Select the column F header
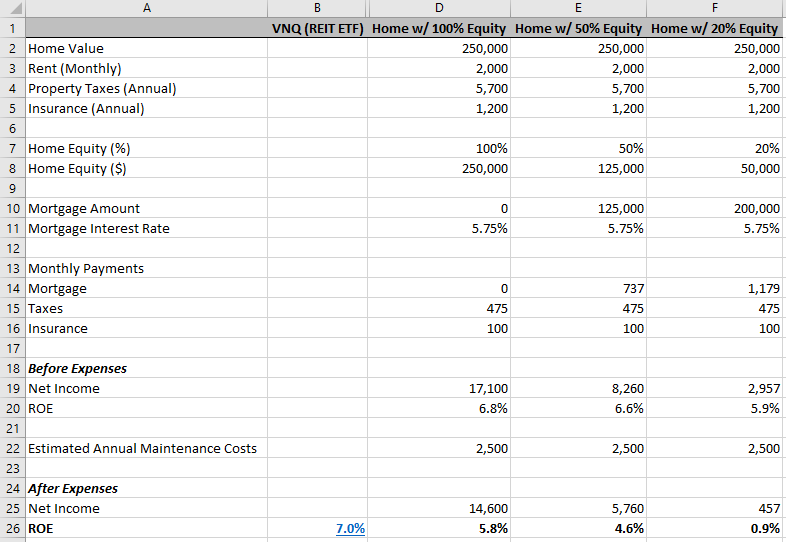The width and height of the screenshot is (786, 542). (x=714, y=8)
